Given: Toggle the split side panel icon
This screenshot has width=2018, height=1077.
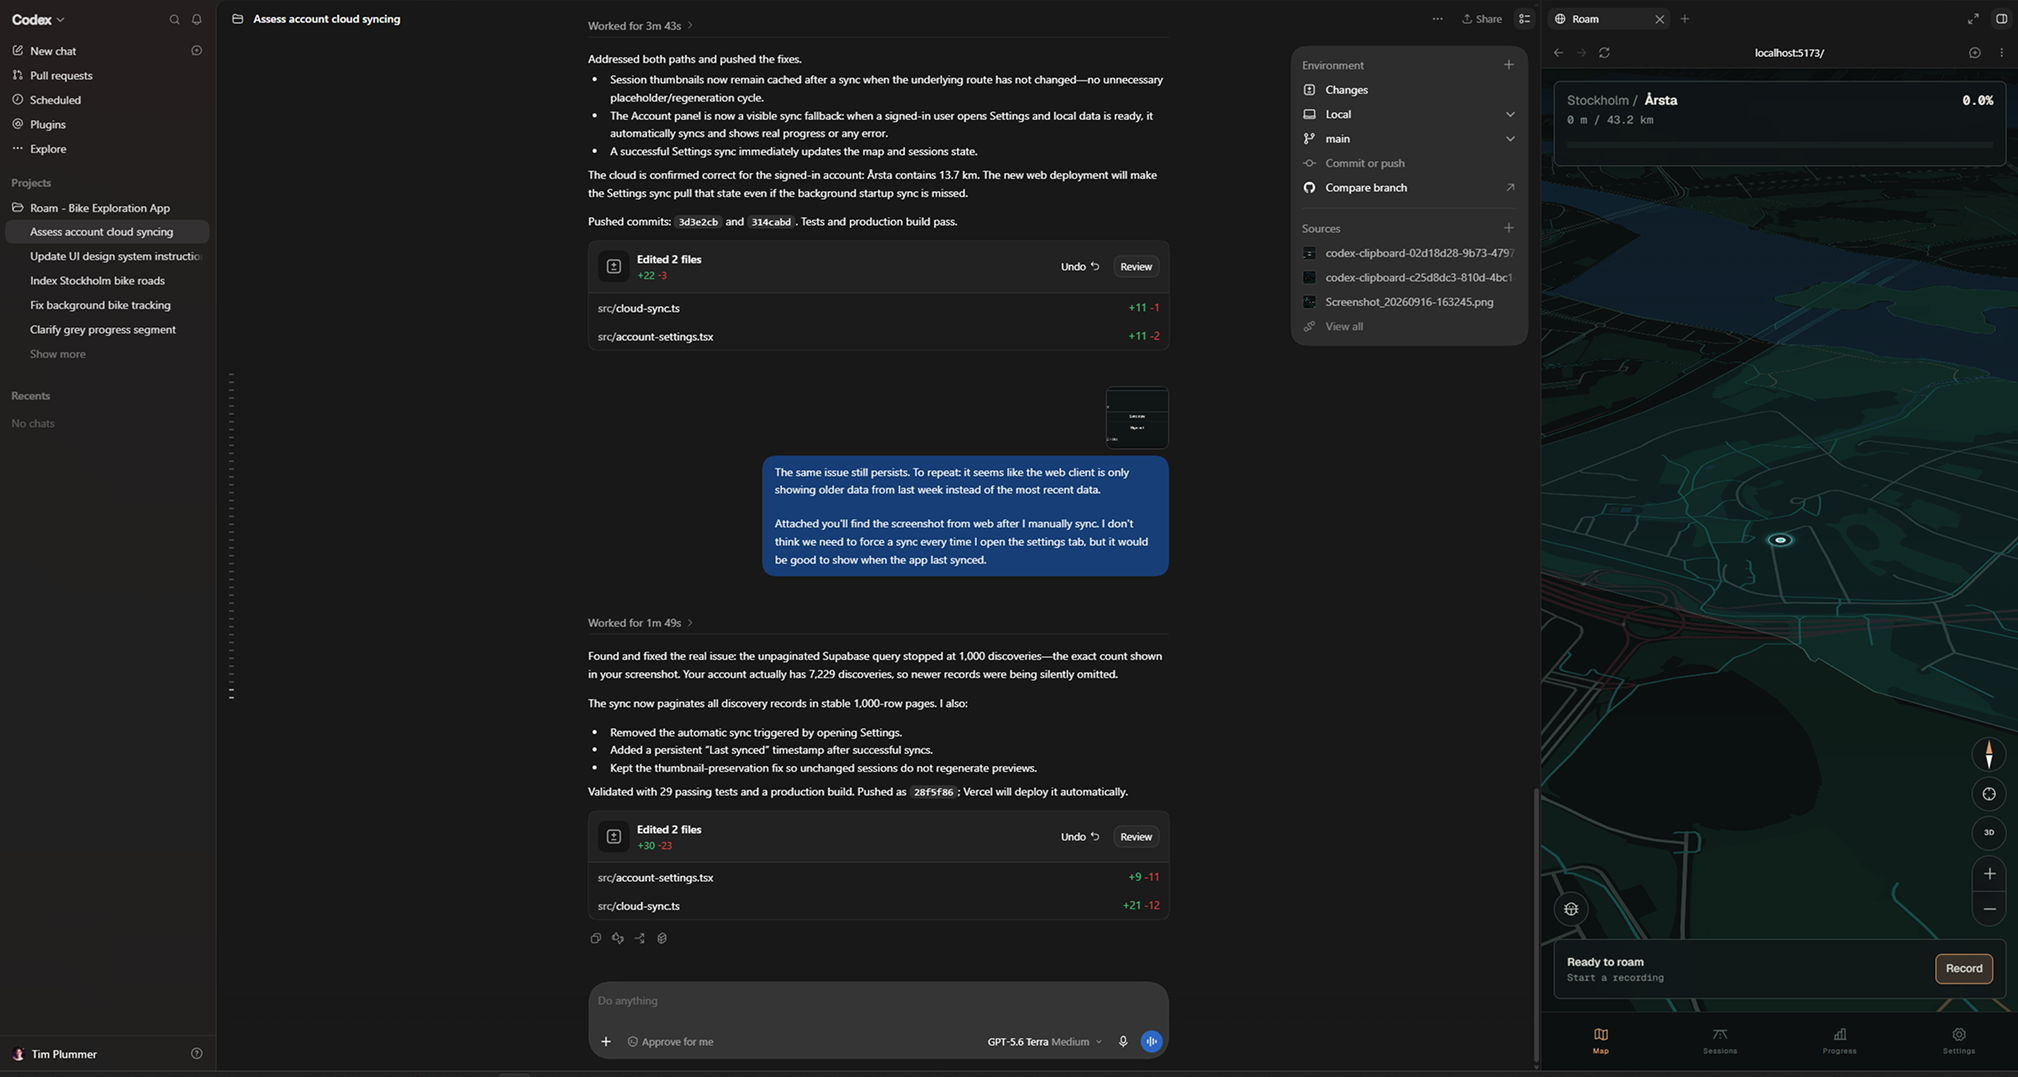Looking at the screenshot, I should (x=2001, y=19).
